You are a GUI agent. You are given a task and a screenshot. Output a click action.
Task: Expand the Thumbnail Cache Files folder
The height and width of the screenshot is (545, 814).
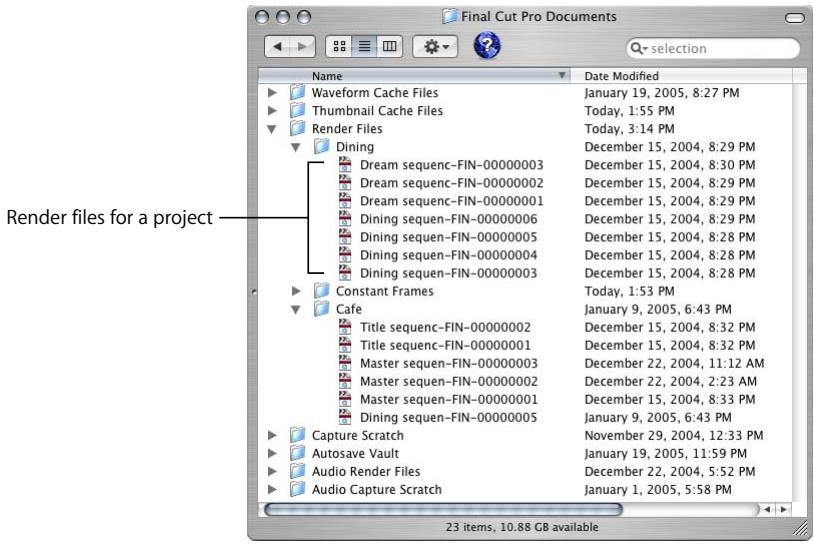point(272,111)
